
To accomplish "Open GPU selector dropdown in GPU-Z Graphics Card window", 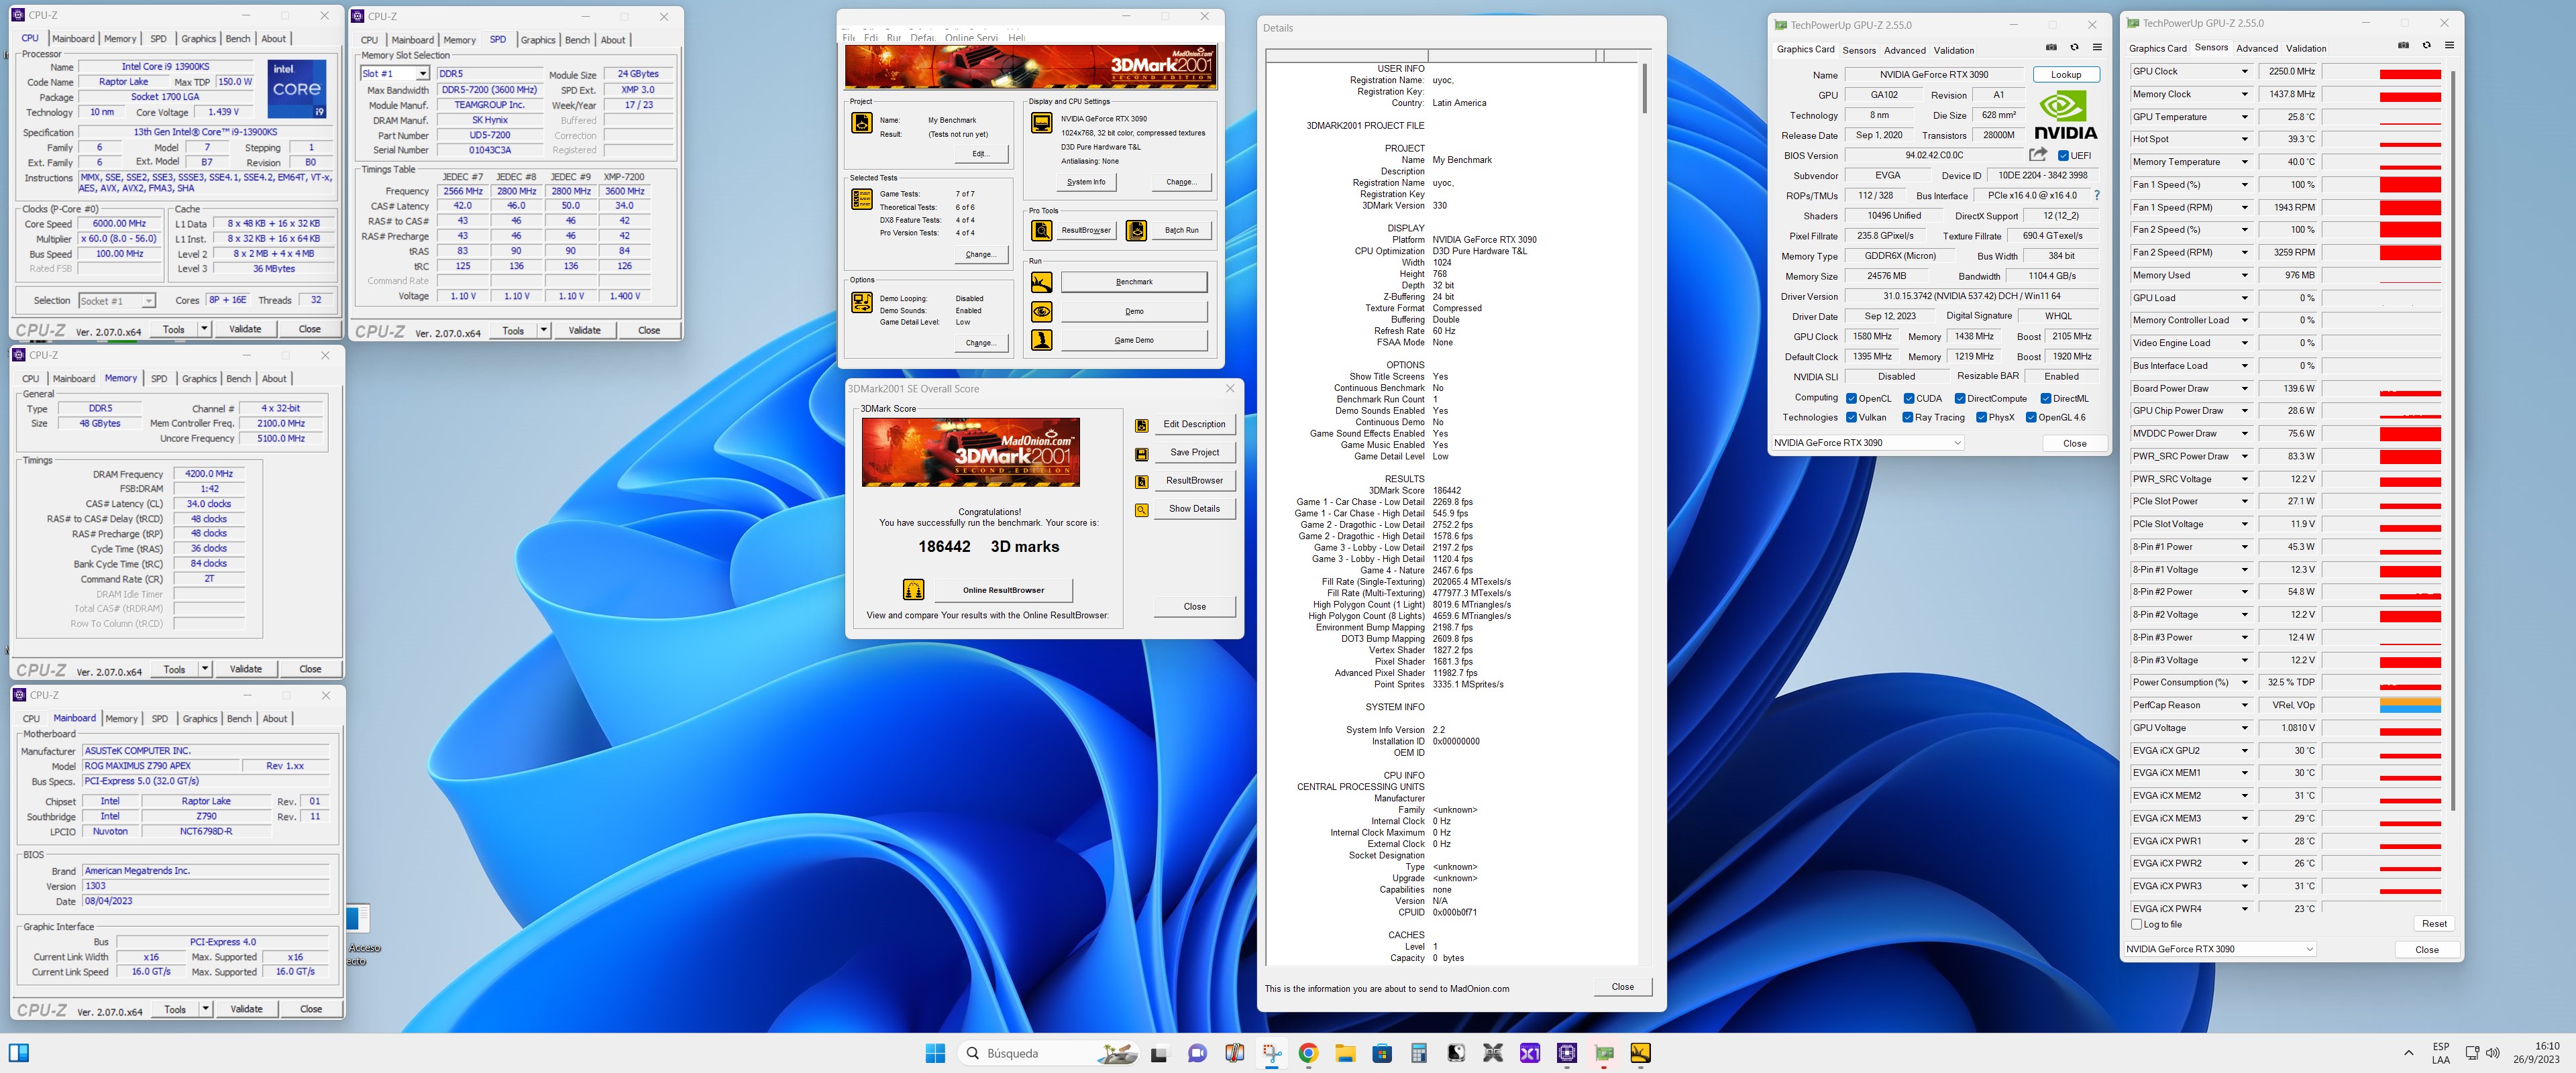I will pyautogui.click(x=1867, y=443).
